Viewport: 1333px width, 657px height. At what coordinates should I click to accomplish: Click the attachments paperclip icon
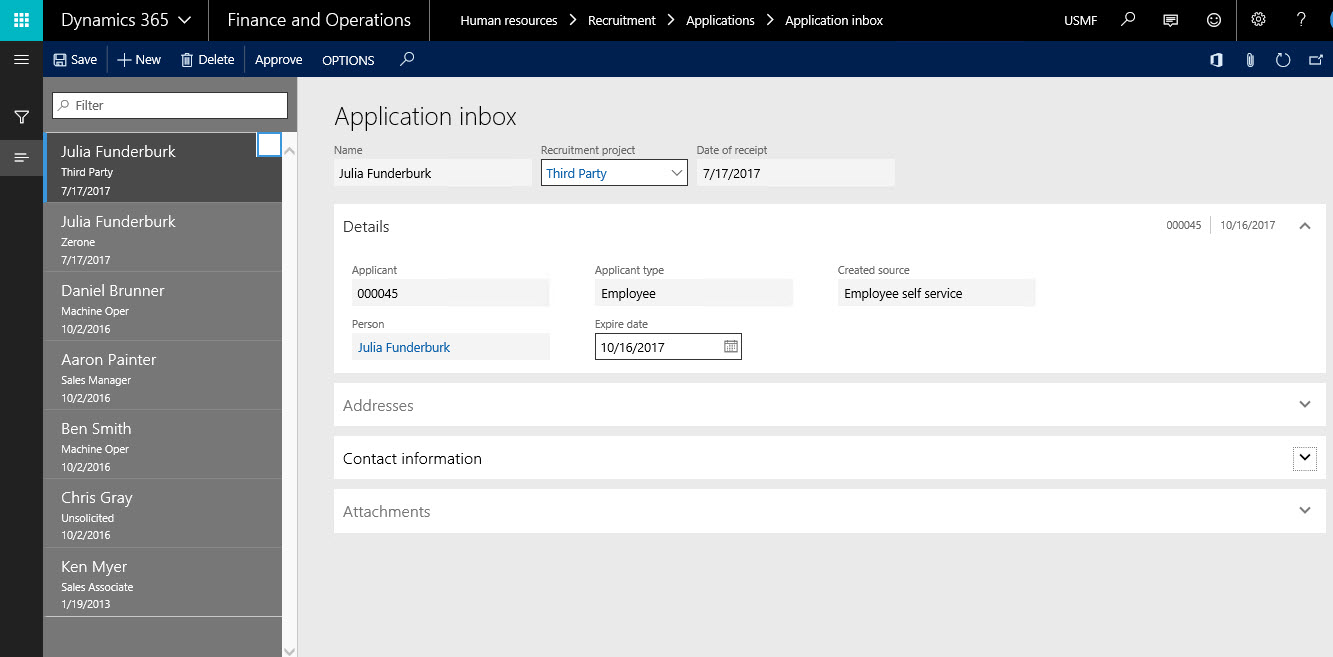click(1250, 60)
